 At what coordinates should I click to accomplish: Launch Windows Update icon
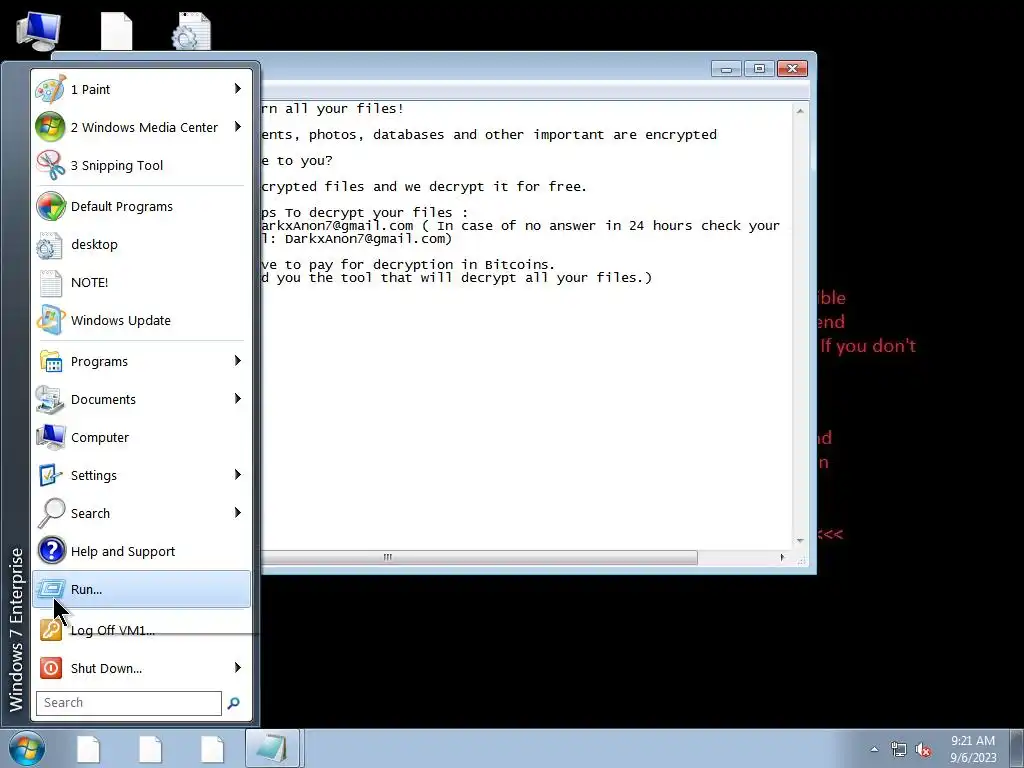click(x=50, y=320)
